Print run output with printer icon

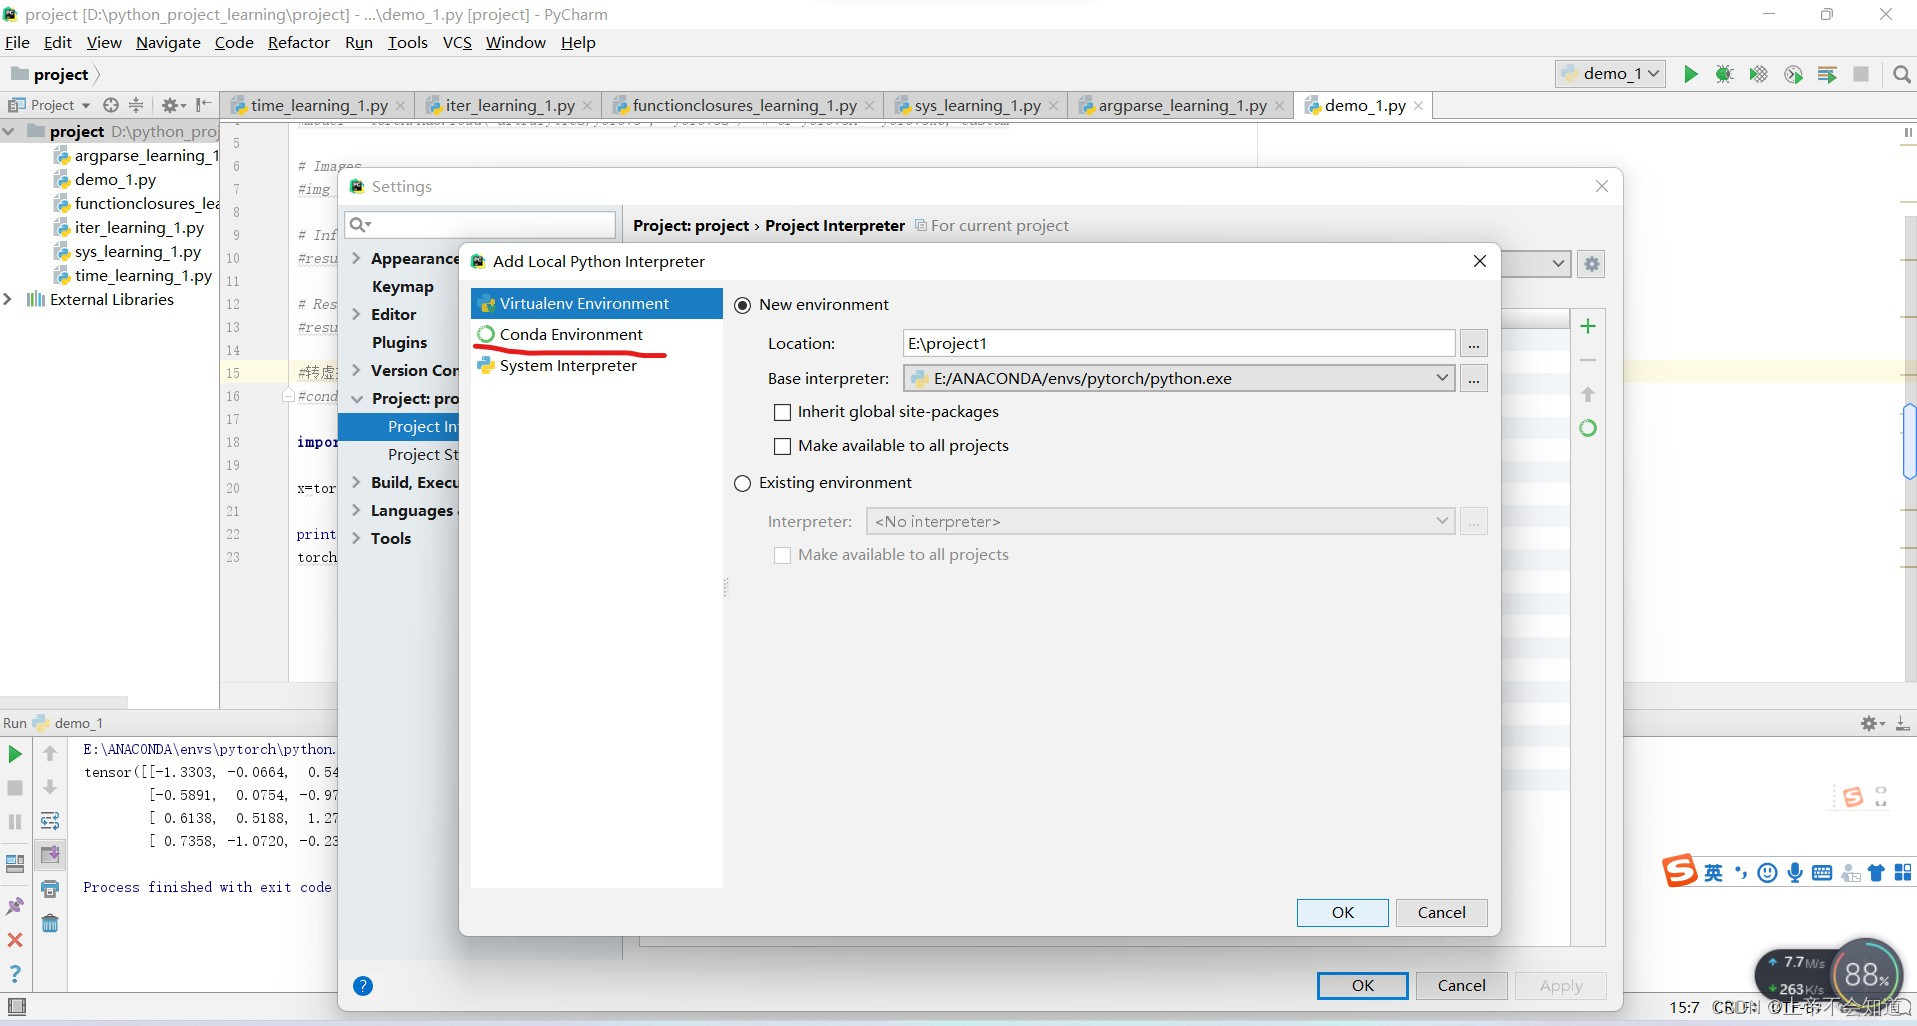pyautogui.click(x=50, y=889)
